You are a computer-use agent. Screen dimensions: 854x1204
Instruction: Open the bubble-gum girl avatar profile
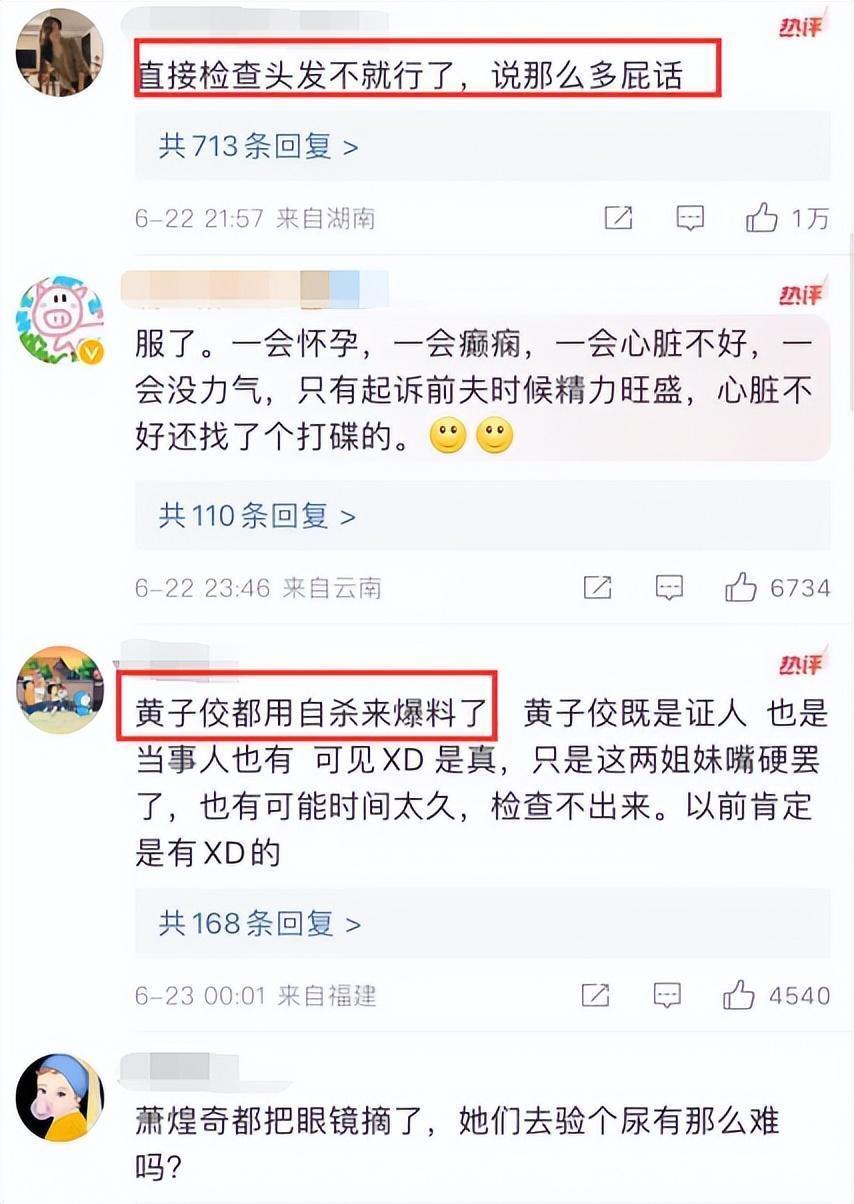60,1097
